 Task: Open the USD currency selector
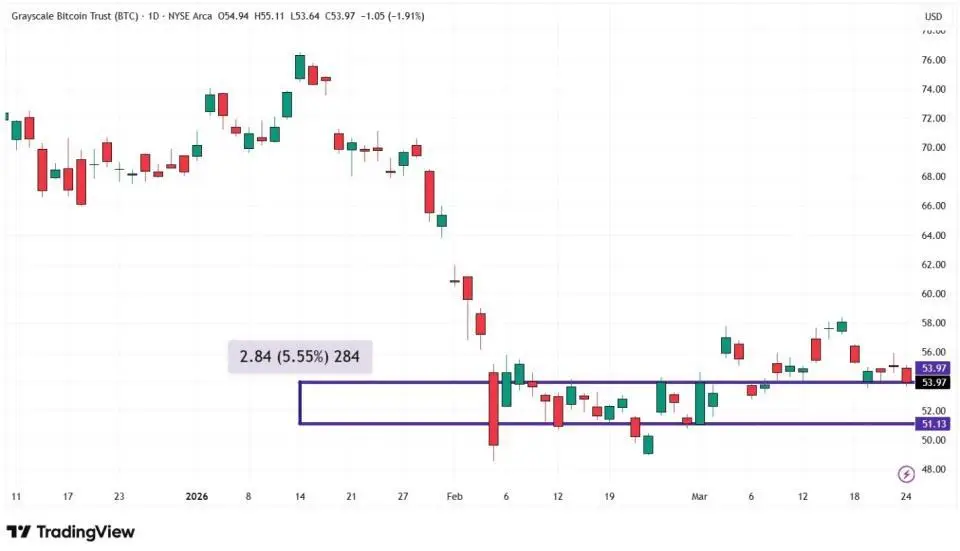pos(933,16)
